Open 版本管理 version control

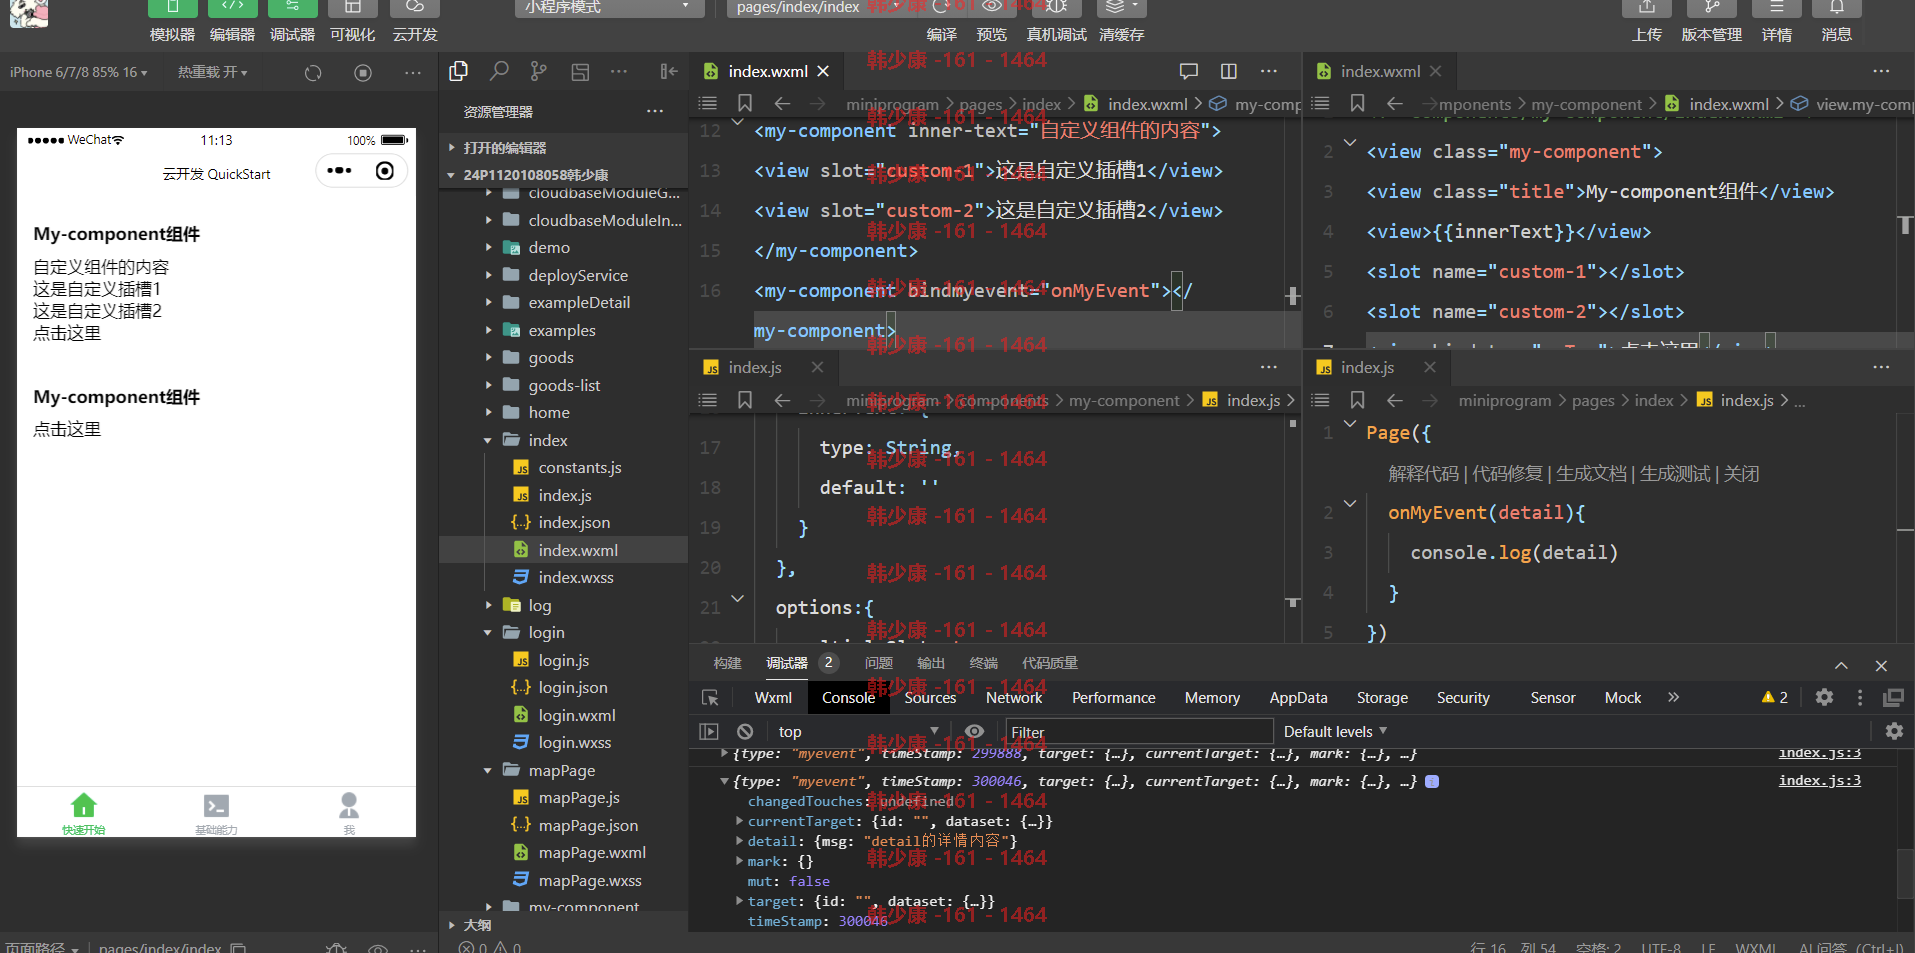tap(1711, 22)
